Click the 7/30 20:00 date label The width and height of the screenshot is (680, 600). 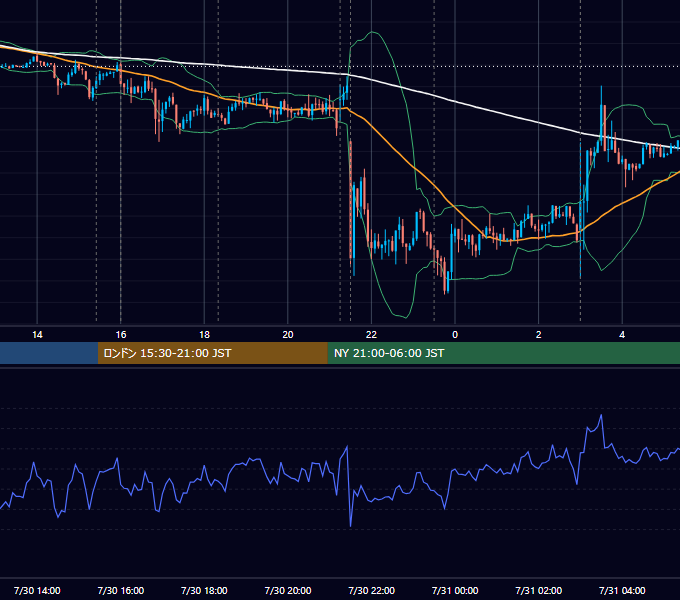click(x=288, y=590)
